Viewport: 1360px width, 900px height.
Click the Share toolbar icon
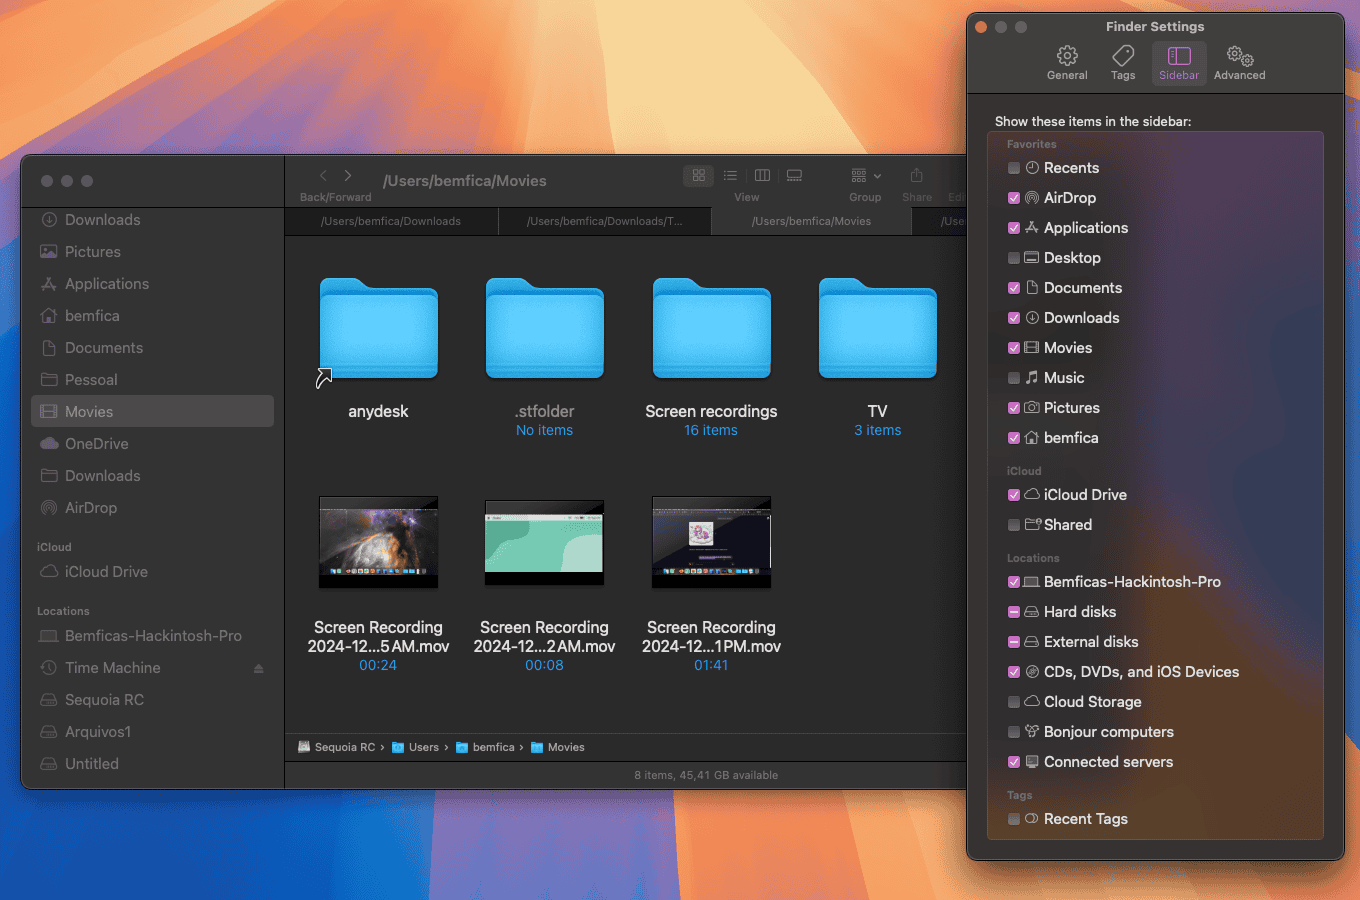[x=916, y=176]
